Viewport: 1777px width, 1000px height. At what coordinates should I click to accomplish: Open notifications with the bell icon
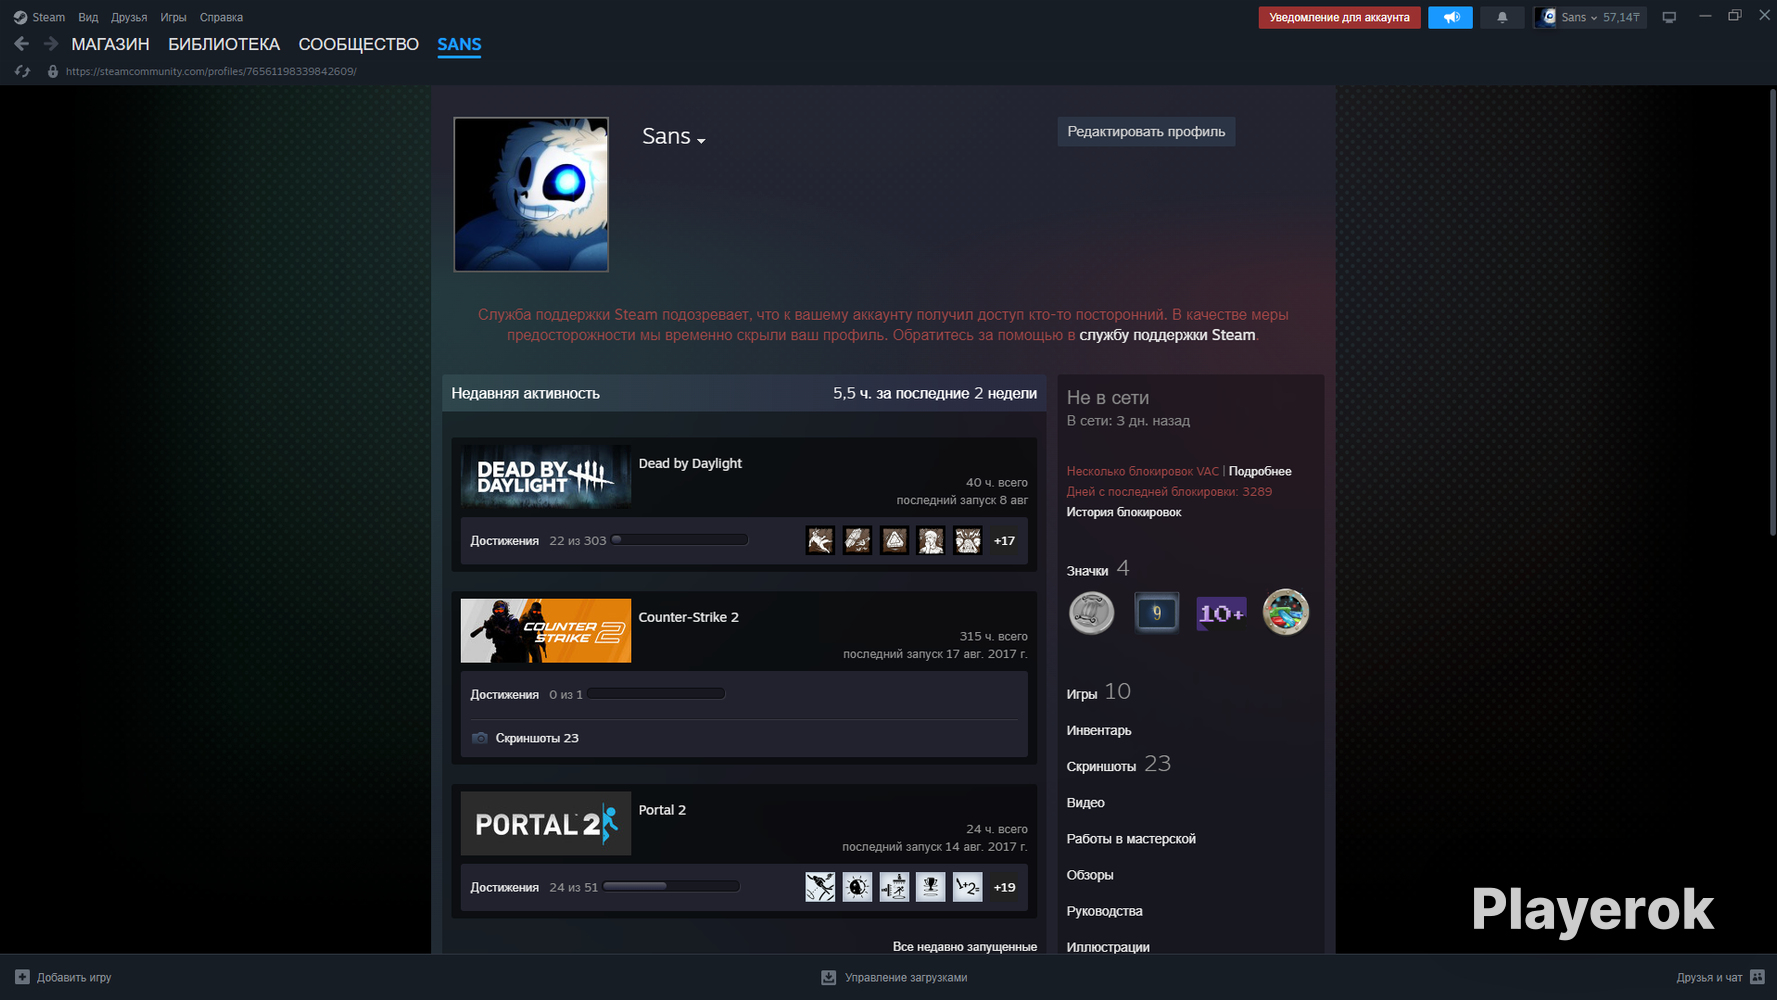(x=1502, y=17)
